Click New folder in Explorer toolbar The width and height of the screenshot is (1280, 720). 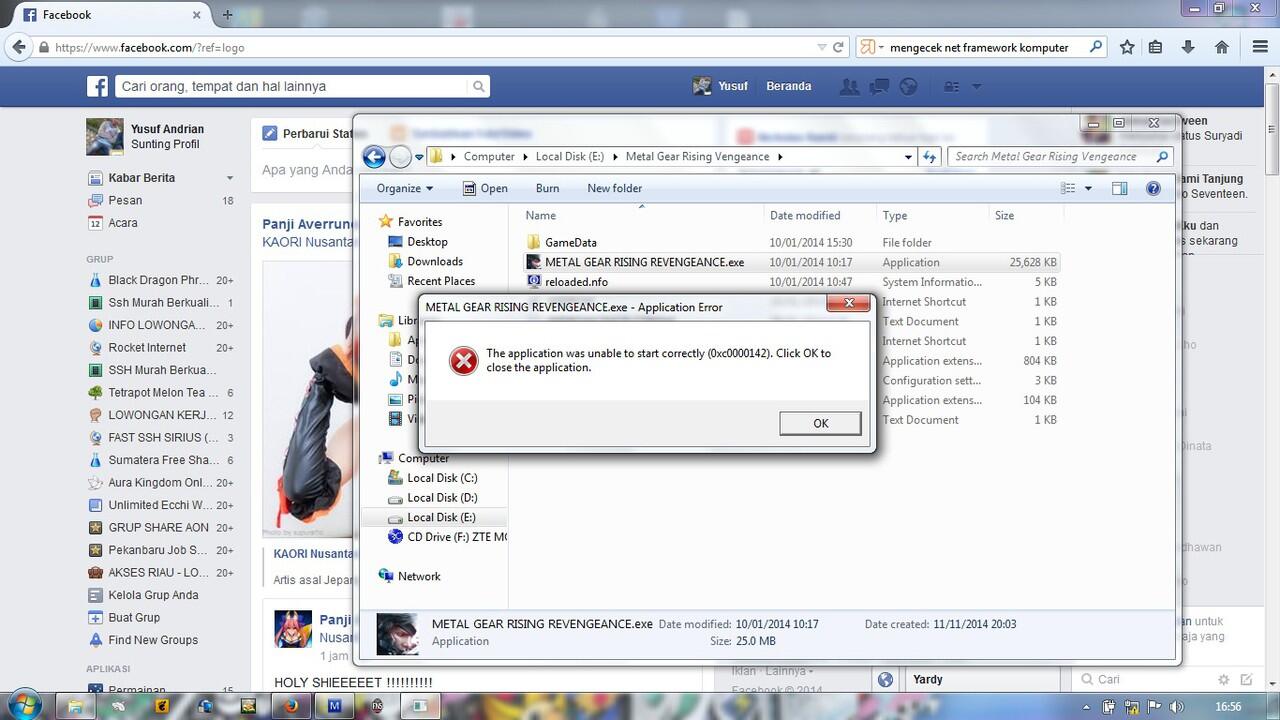coord(614,188)
